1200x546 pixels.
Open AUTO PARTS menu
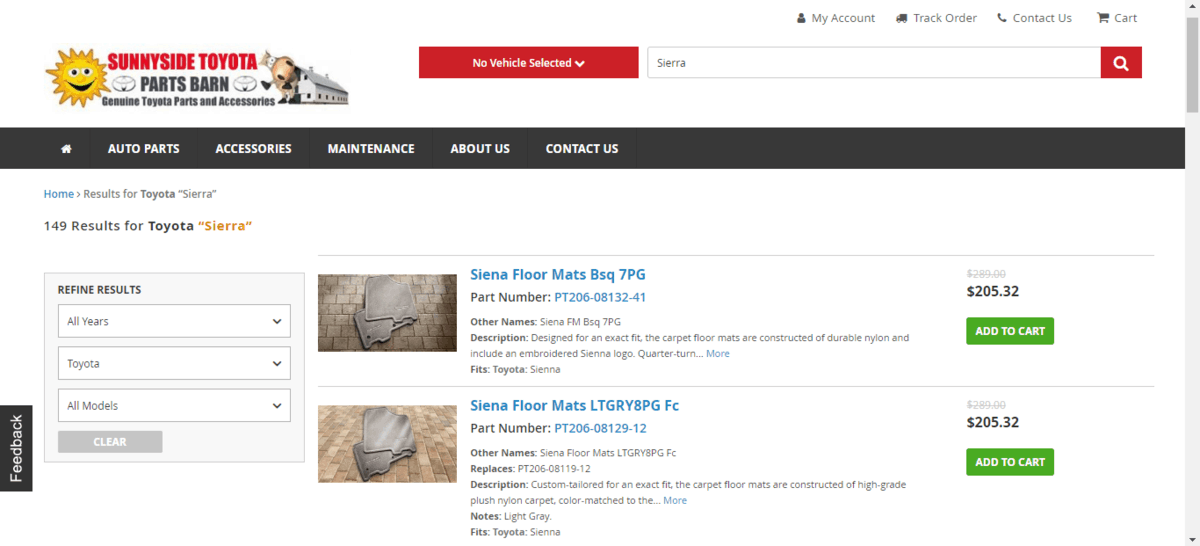(x=144, y=148)
